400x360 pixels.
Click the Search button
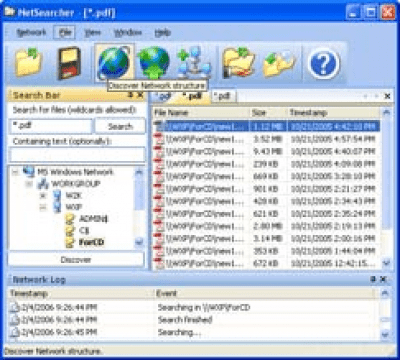120,126
